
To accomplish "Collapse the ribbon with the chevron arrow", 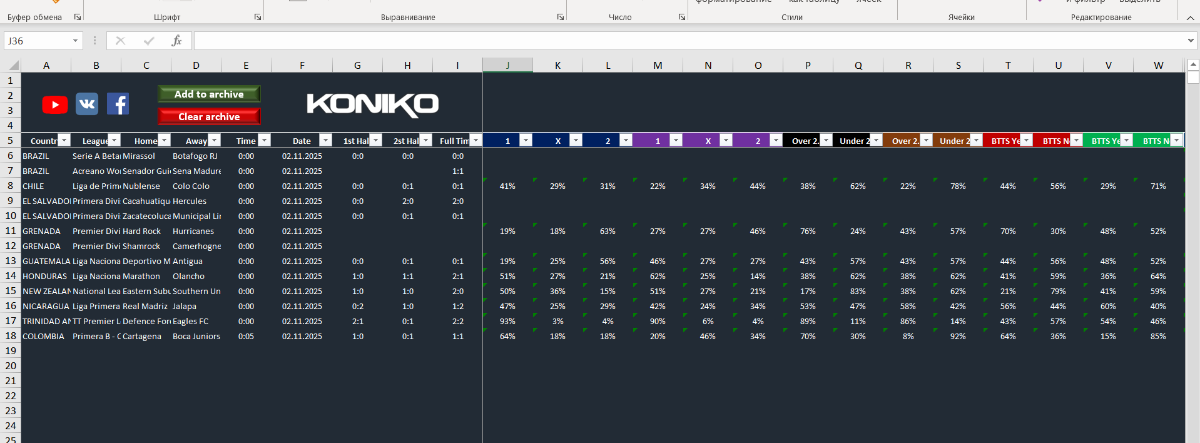I will click(x=1191, y=18).
